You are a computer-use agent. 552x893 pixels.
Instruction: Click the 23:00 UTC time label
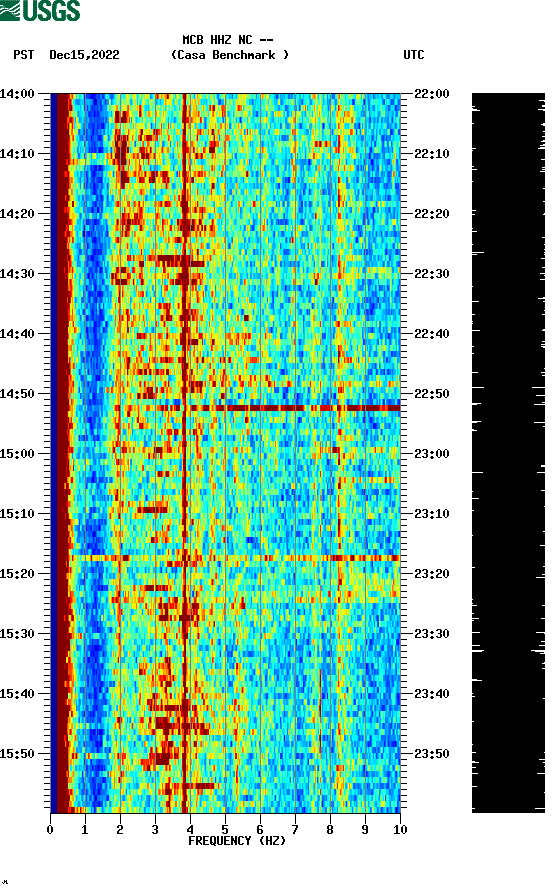[x=432, y=454]
